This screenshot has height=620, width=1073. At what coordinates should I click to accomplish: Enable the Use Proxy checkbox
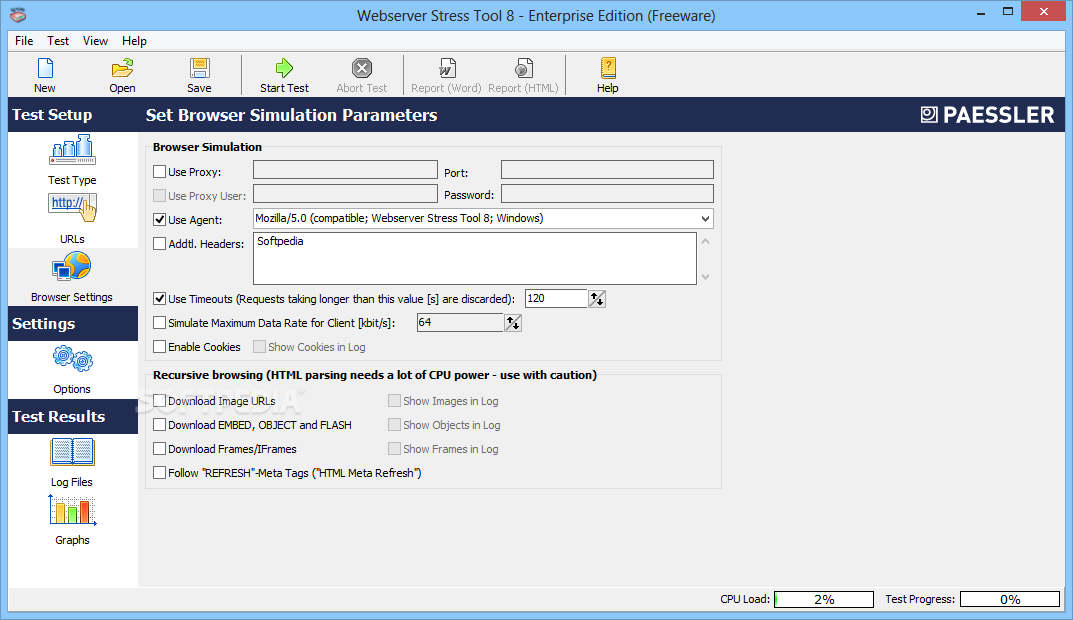point(159,172)
